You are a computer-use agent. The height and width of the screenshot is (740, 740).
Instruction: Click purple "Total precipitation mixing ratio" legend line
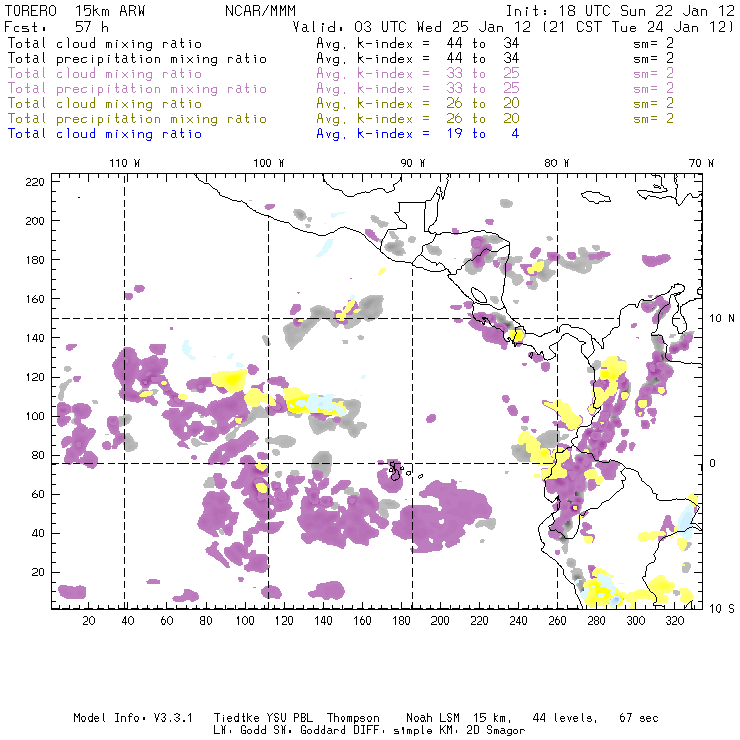137,89
